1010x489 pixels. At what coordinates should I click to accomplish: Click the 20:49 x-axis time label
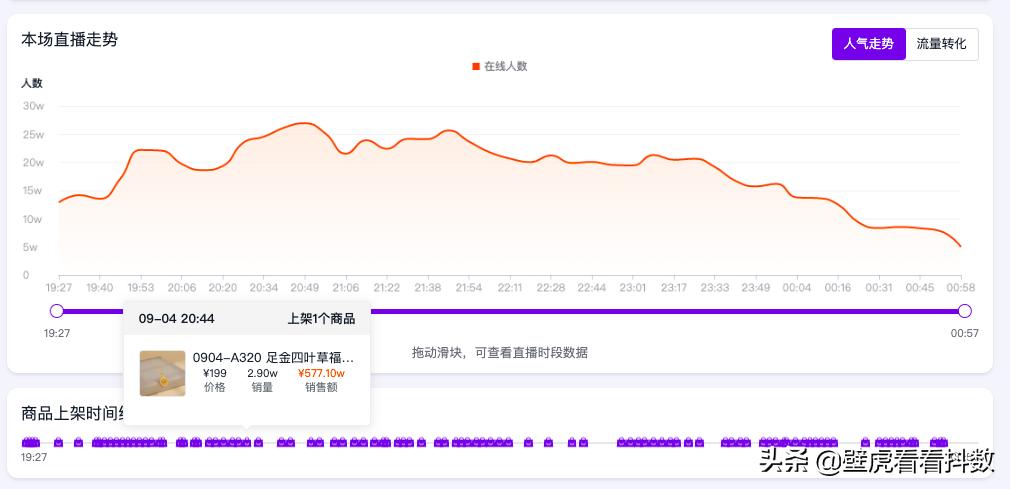point(304,288)
